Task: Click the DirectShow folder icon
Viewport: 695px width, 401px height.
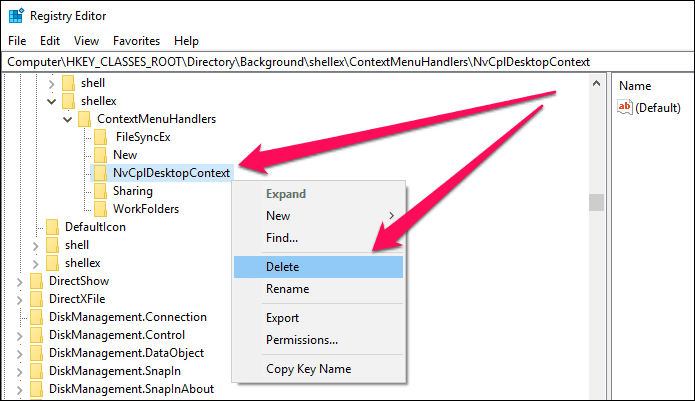Action: 36,281
